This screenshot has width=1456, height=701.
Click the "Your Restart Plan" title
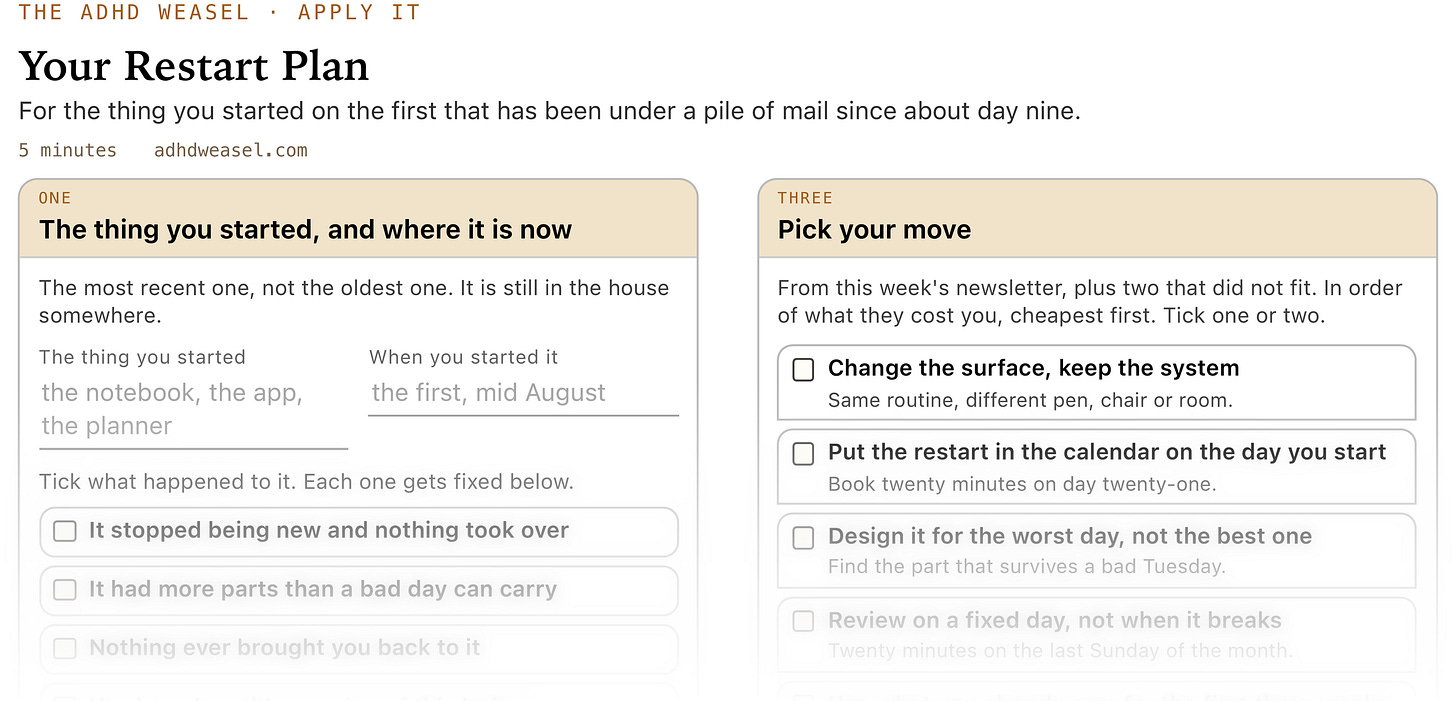pos(194,67)
